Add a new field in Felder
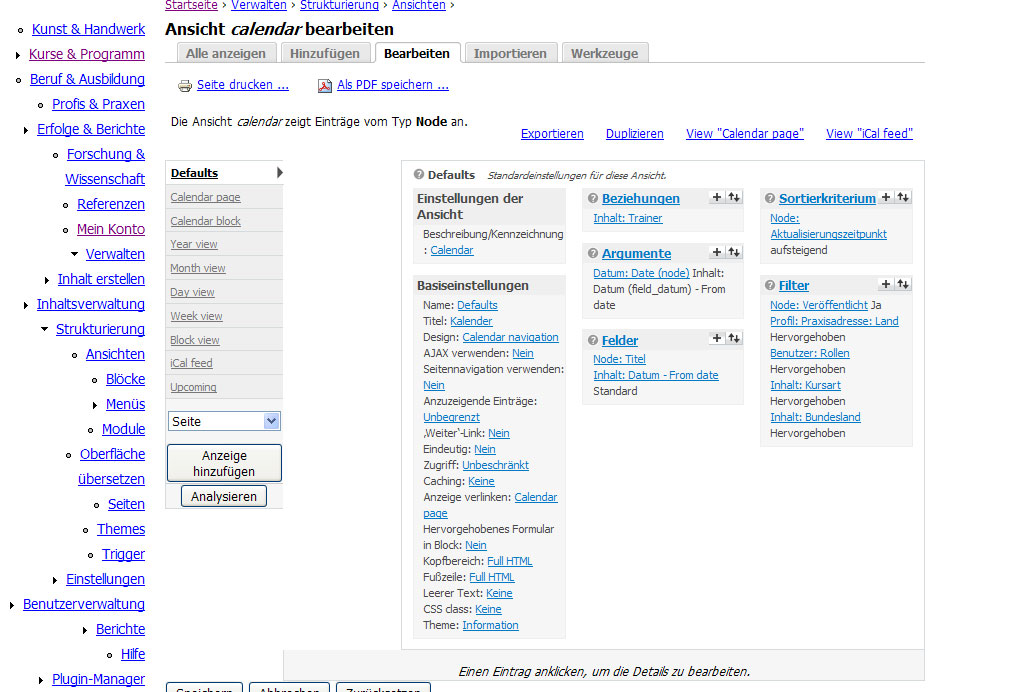1026x692 pixels. coord(717,339)
